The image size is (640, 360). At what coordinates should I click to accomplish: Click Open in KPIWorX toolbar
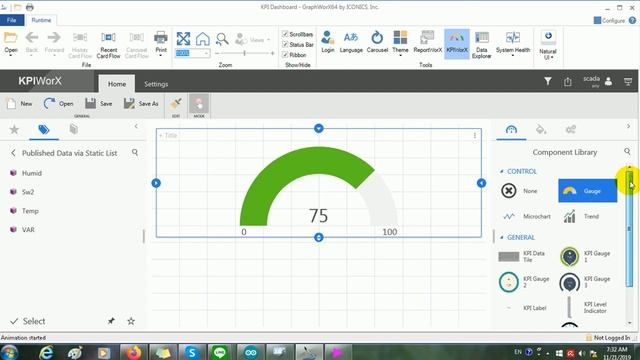pos(58,104)
